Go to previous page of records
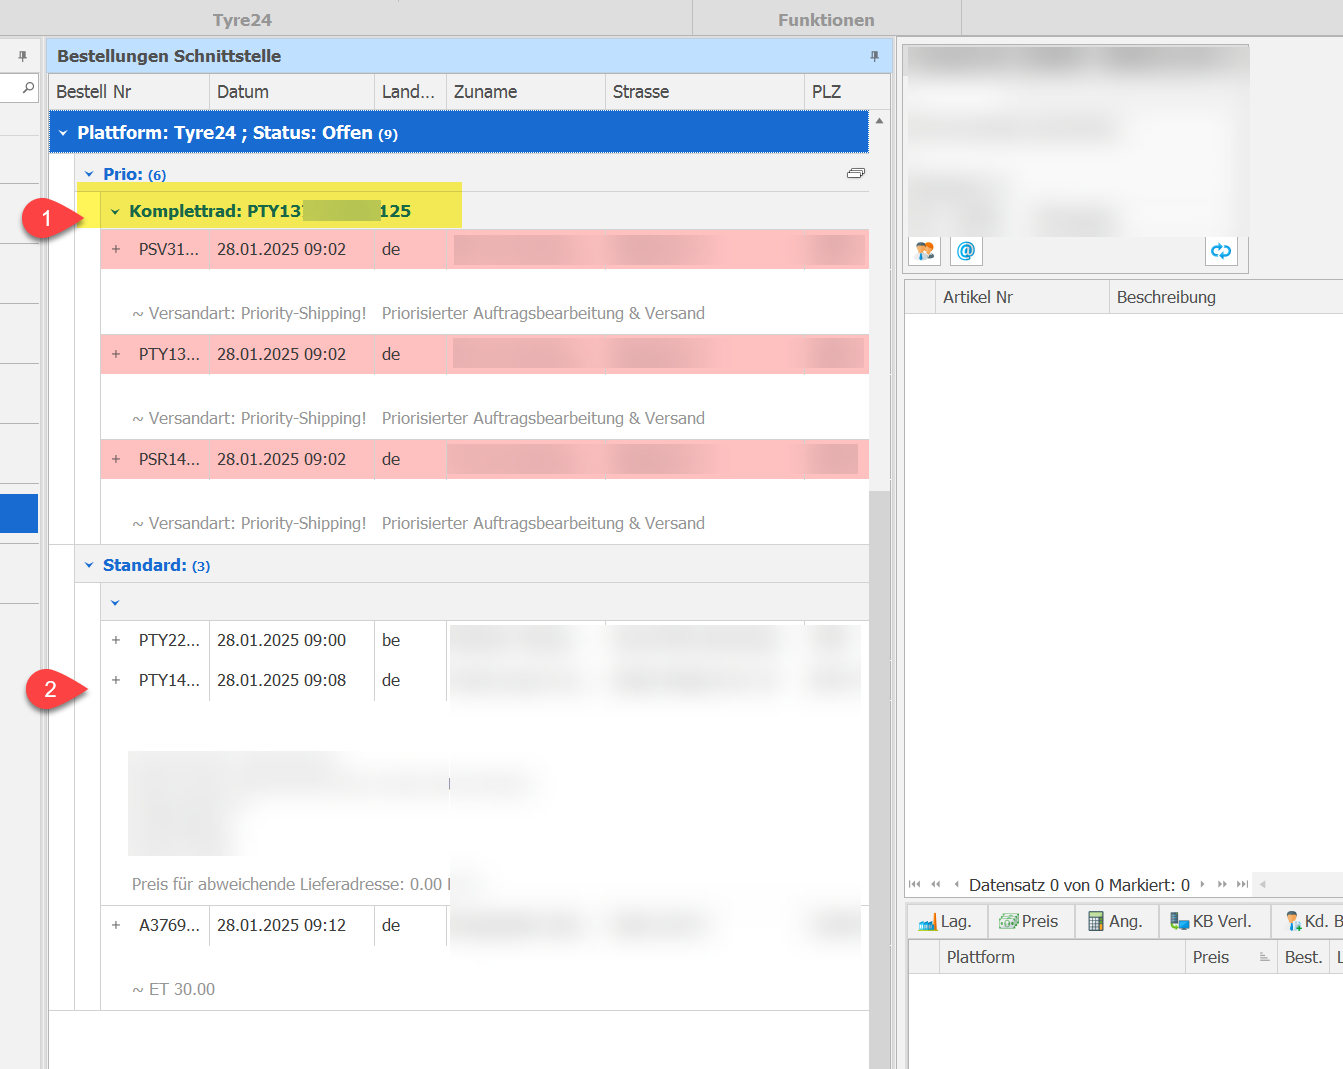 [x=936, y=884]
